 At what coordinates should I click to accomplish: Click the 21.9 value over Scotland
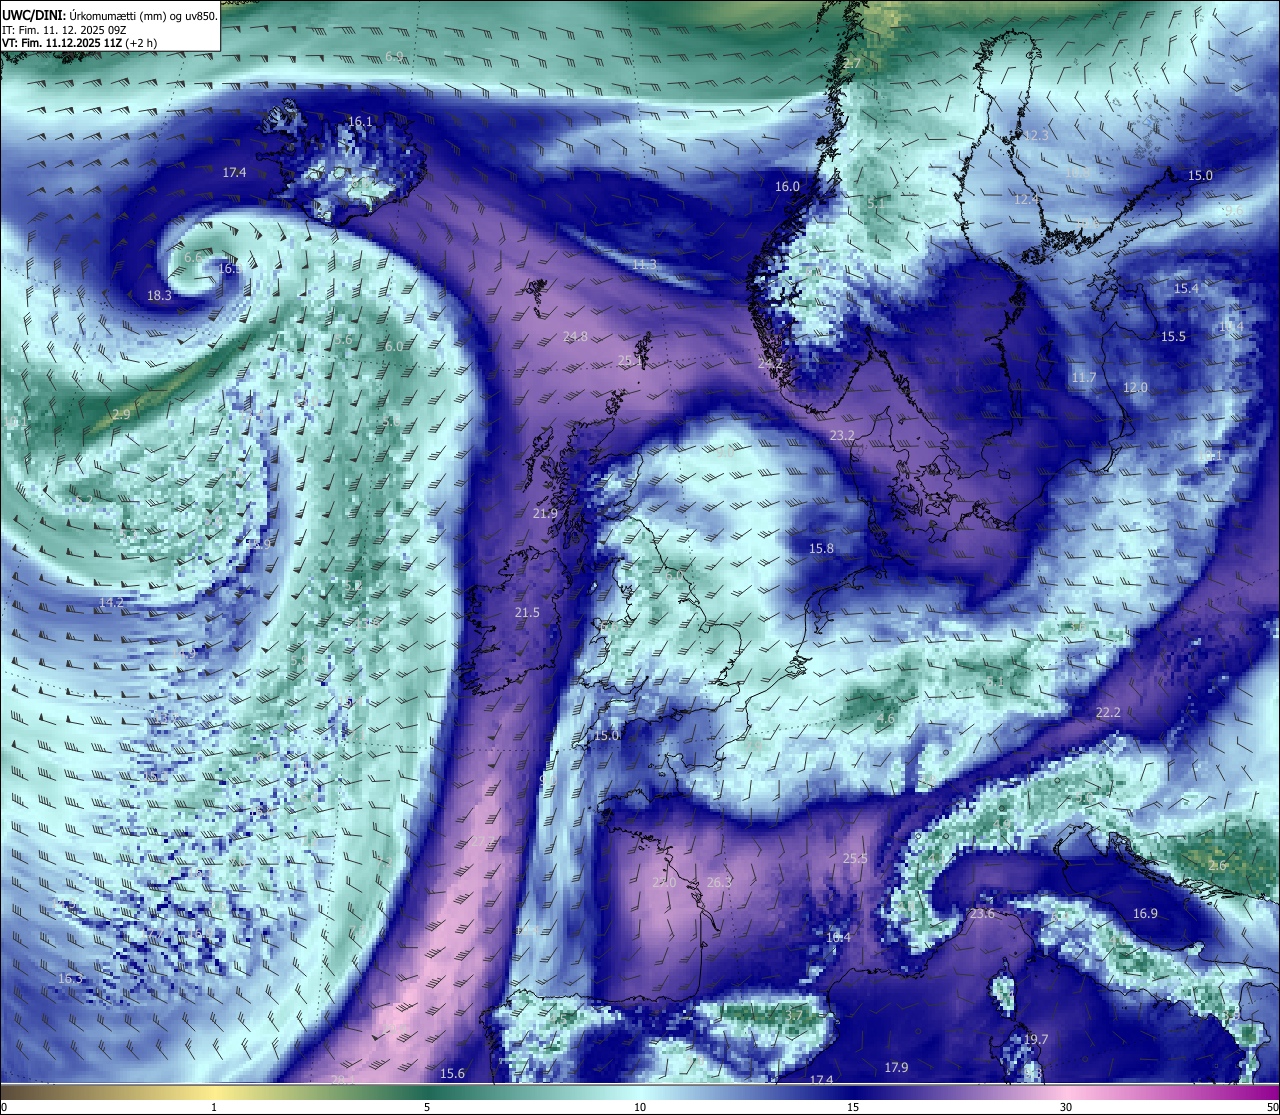tap(545, 514)
